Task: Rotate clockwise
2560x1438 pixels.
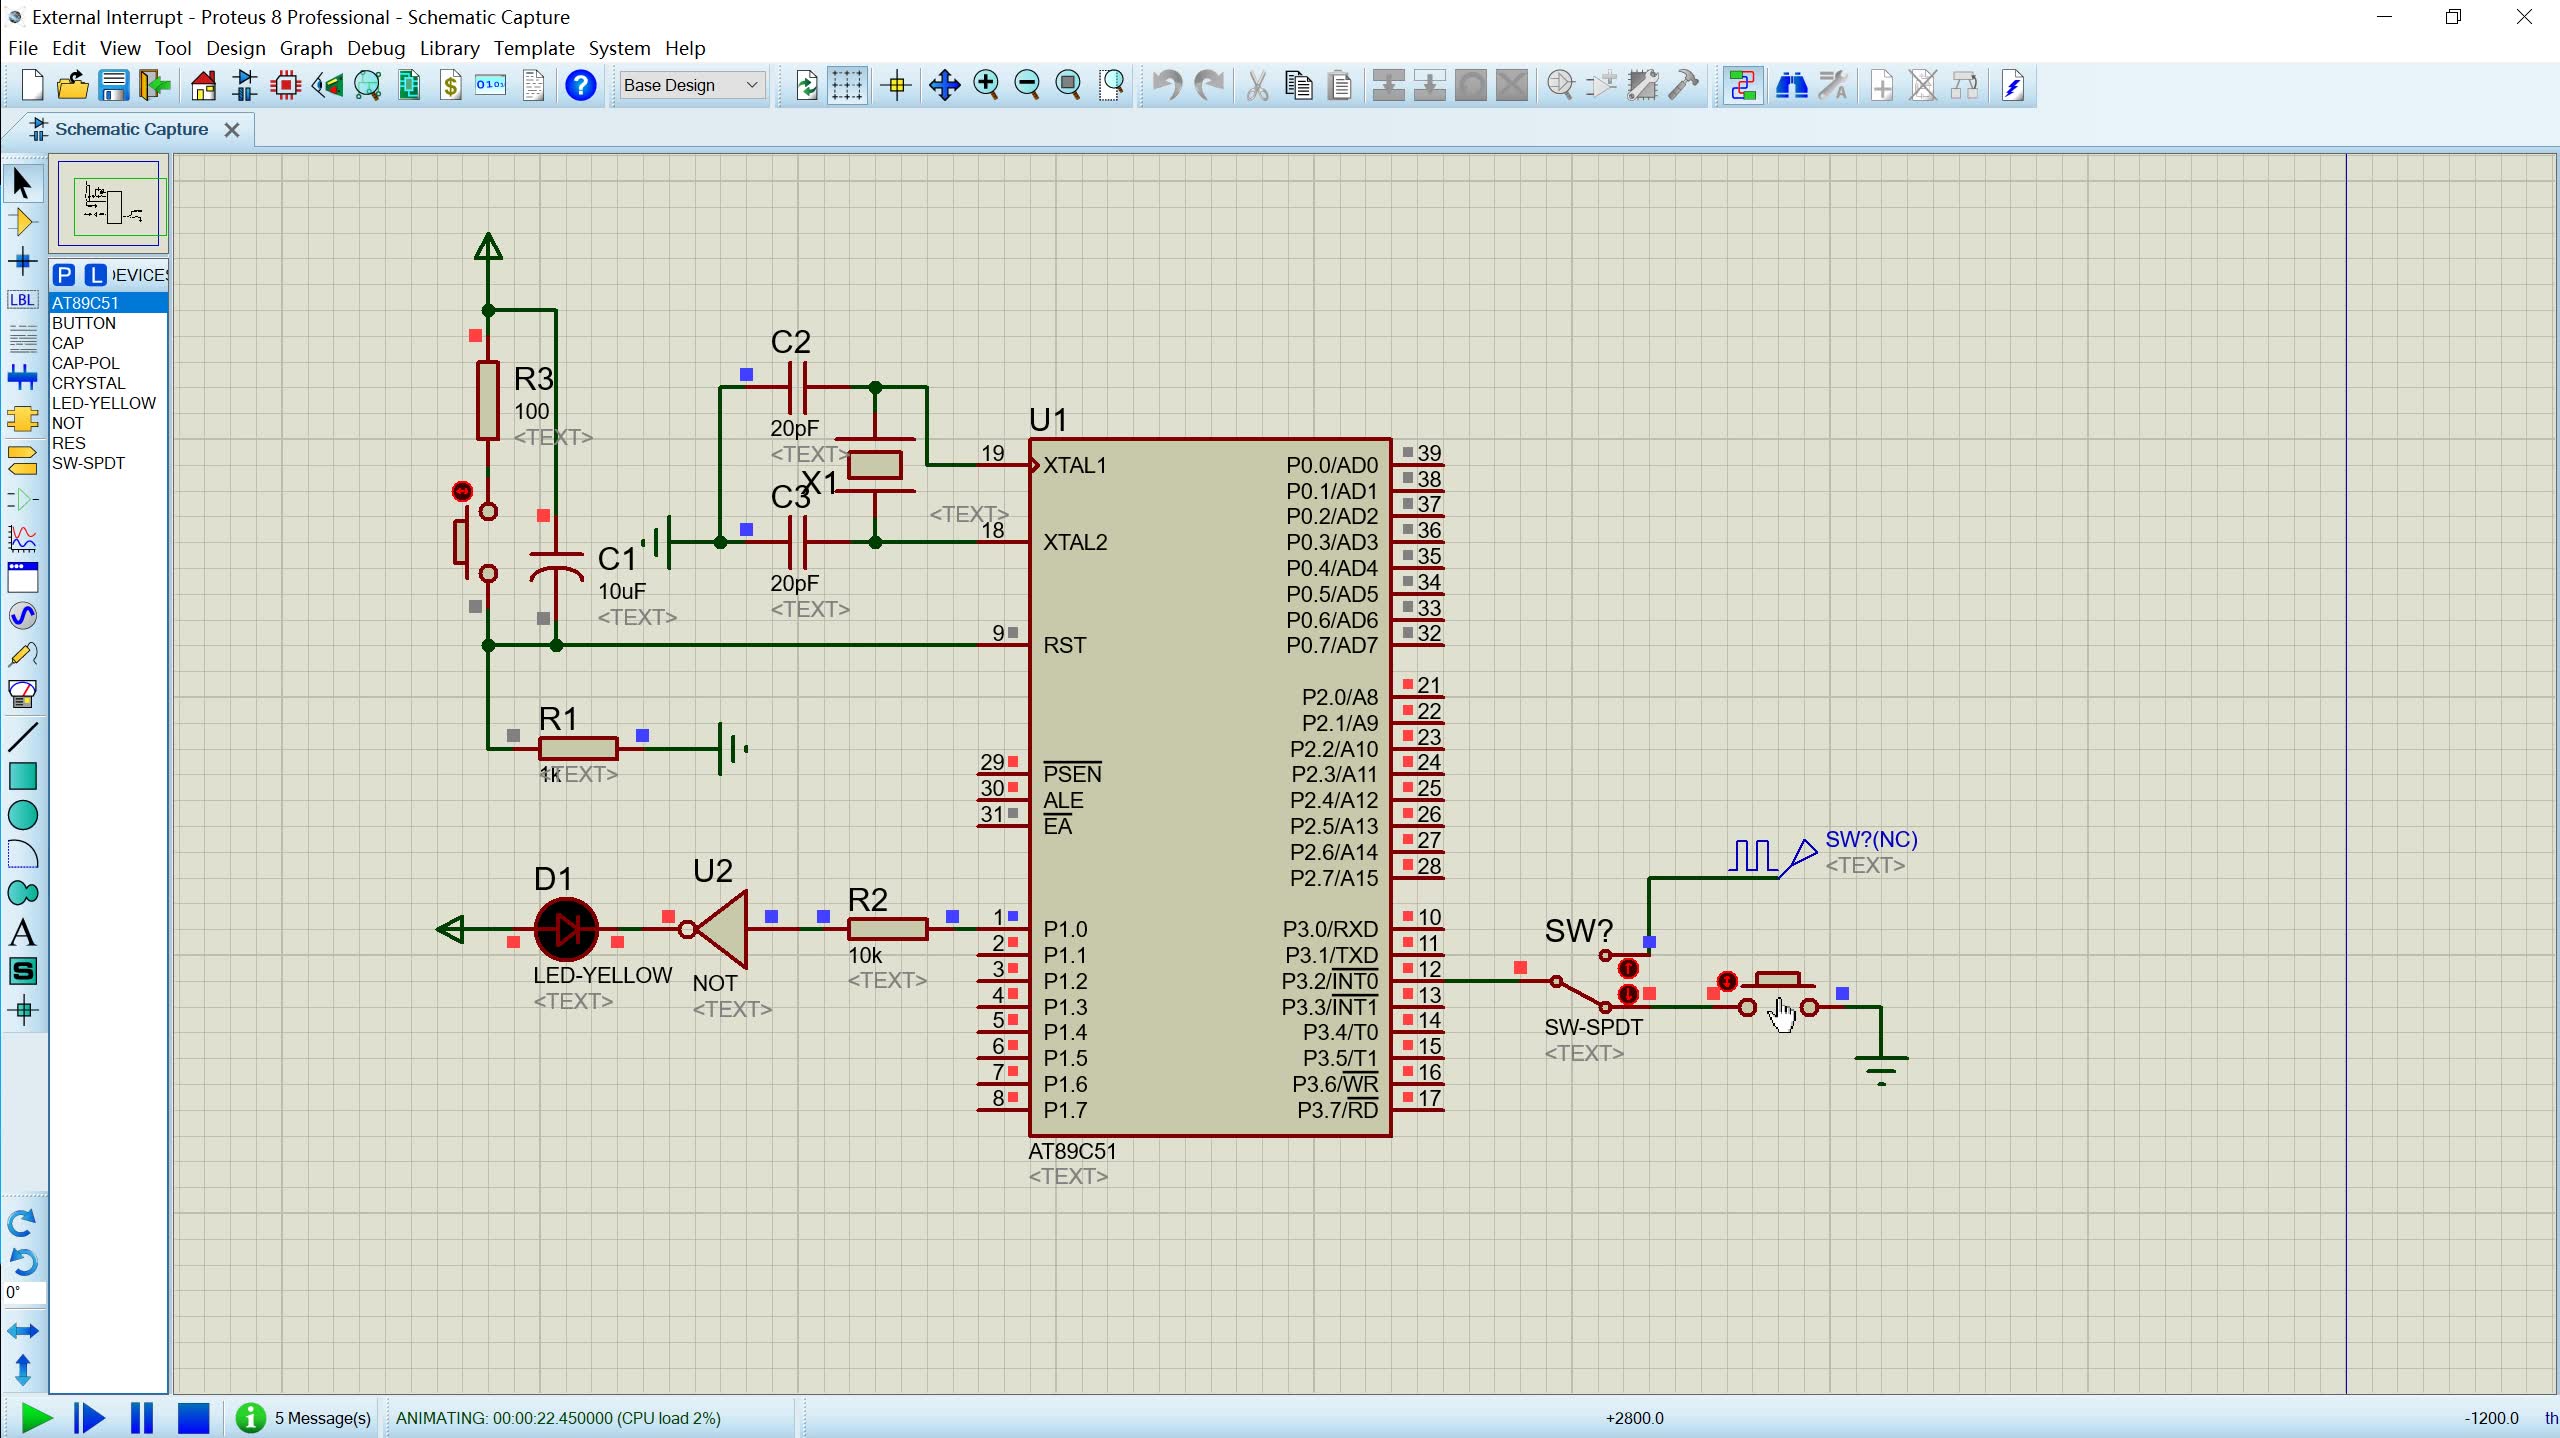Action: pos(22,1222)
